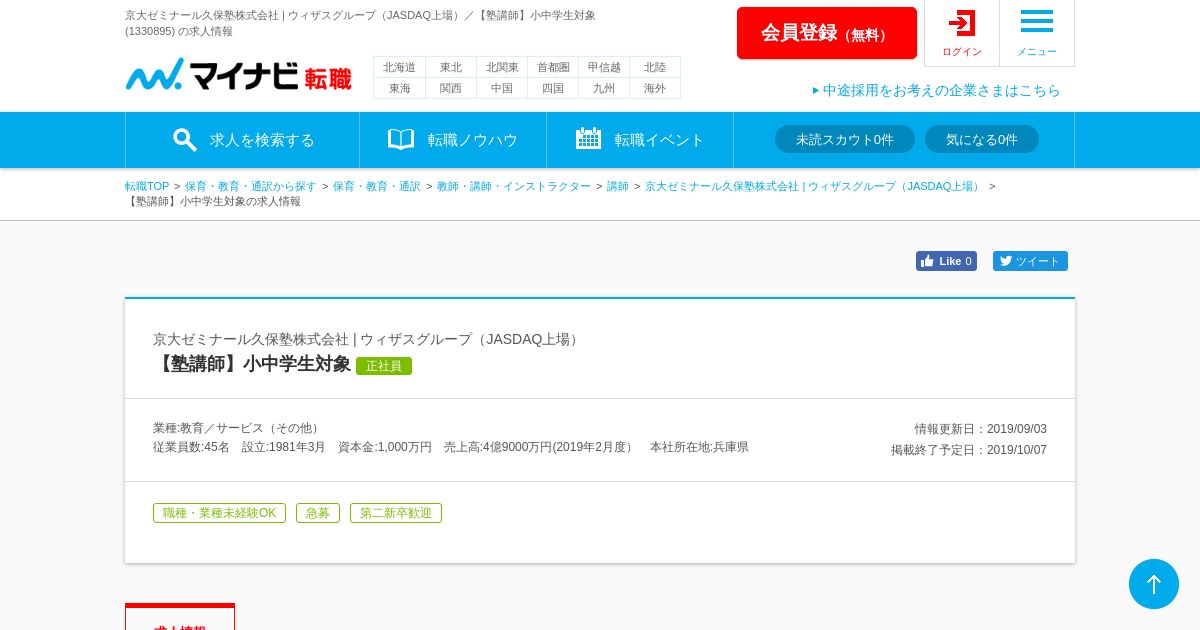
Task: Click the login door icon
Action: tap(962, 23)
